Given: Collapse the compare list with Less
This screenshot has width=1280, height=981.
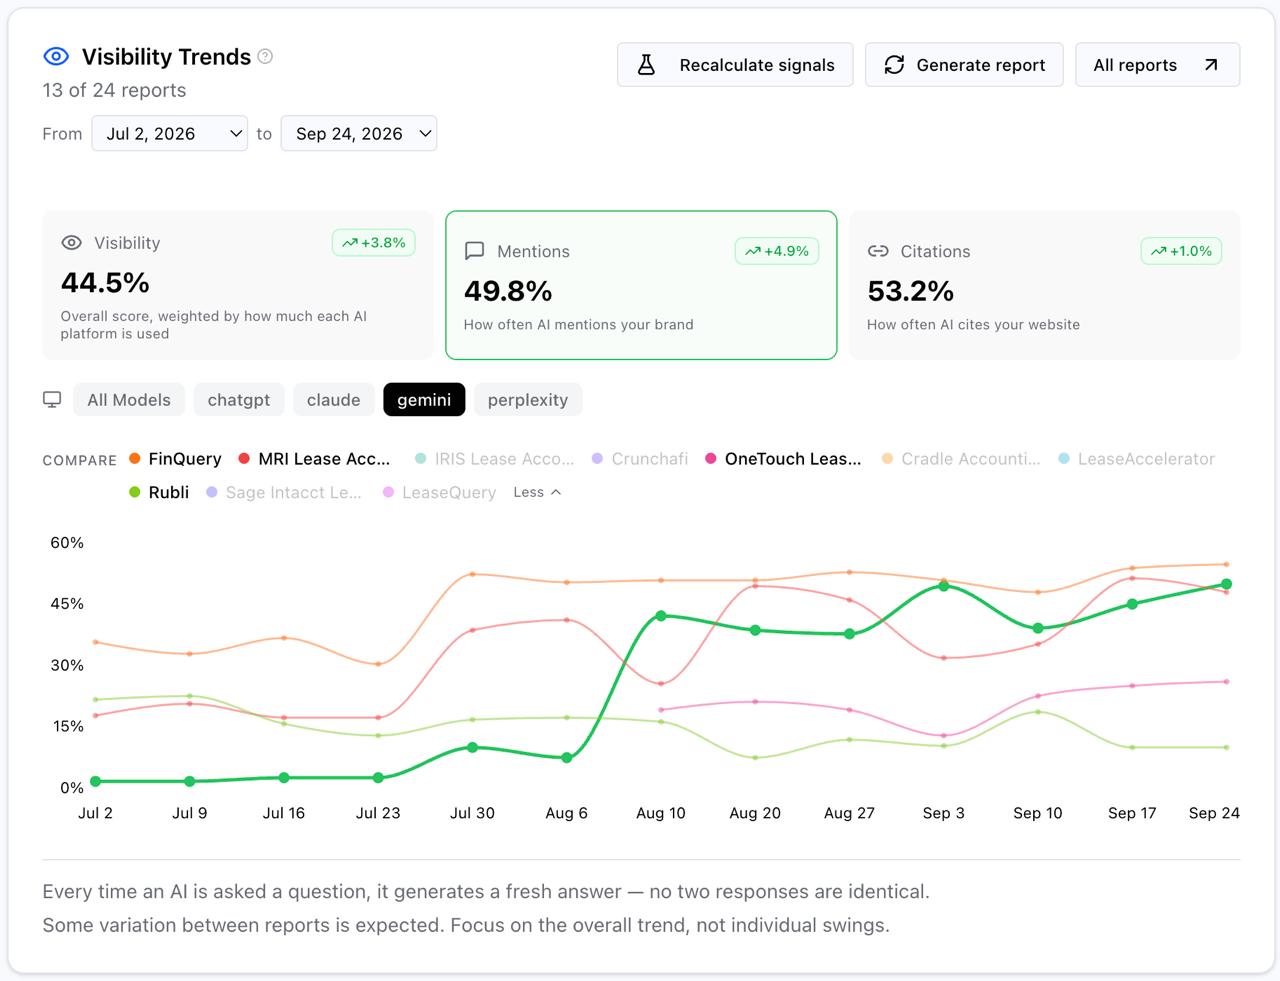Looking at the screenshot, I should coord(537,492).
